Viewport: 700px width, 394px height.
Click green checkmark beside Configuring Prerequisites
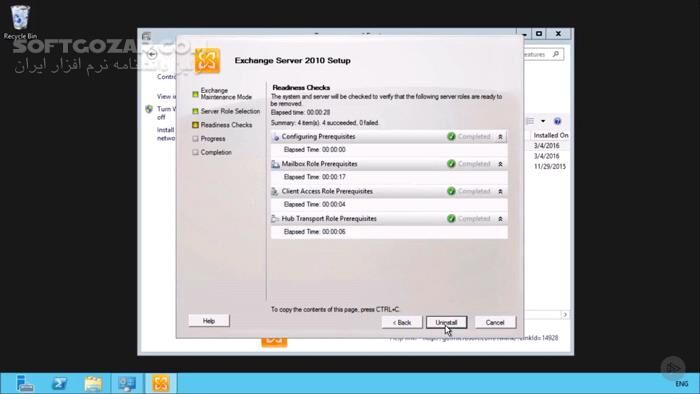point(451,137)
